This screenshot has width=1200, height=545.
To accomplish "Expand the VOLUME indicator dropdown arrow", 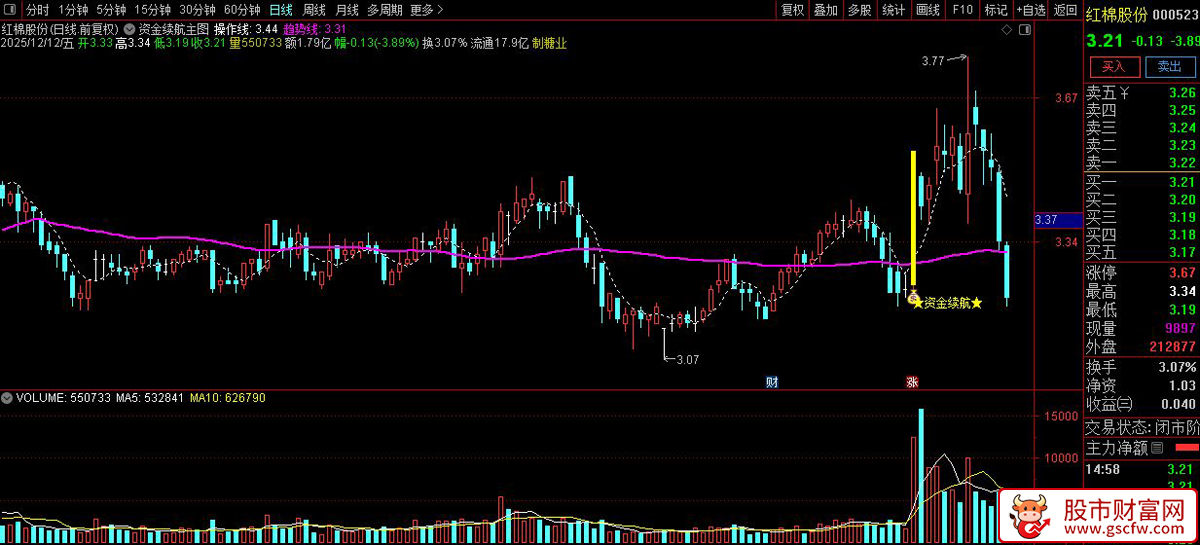I will pyautogui.click(x=8, y=398).
